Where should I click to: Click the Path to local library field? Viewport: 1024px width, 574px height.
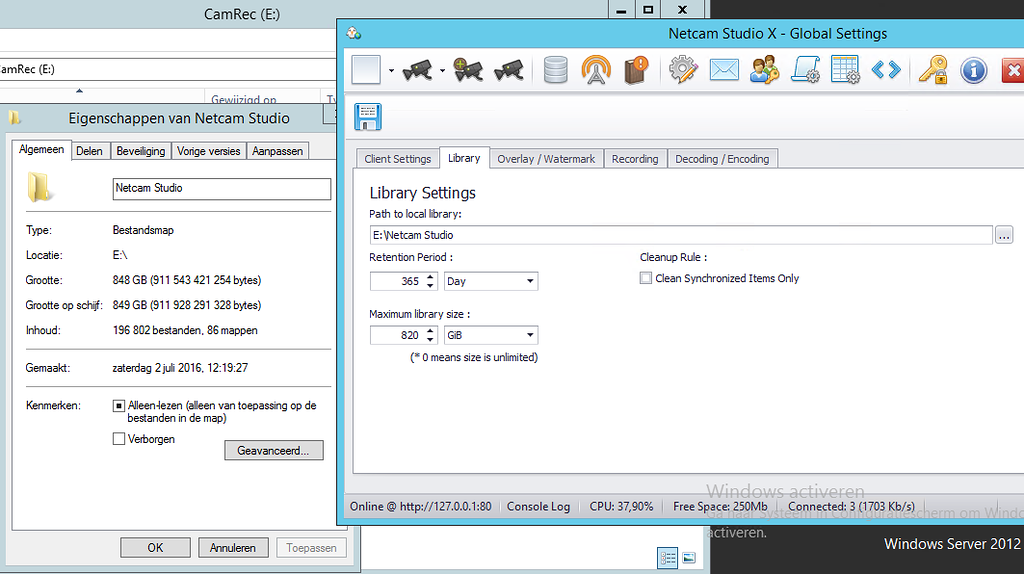point(680,235)
